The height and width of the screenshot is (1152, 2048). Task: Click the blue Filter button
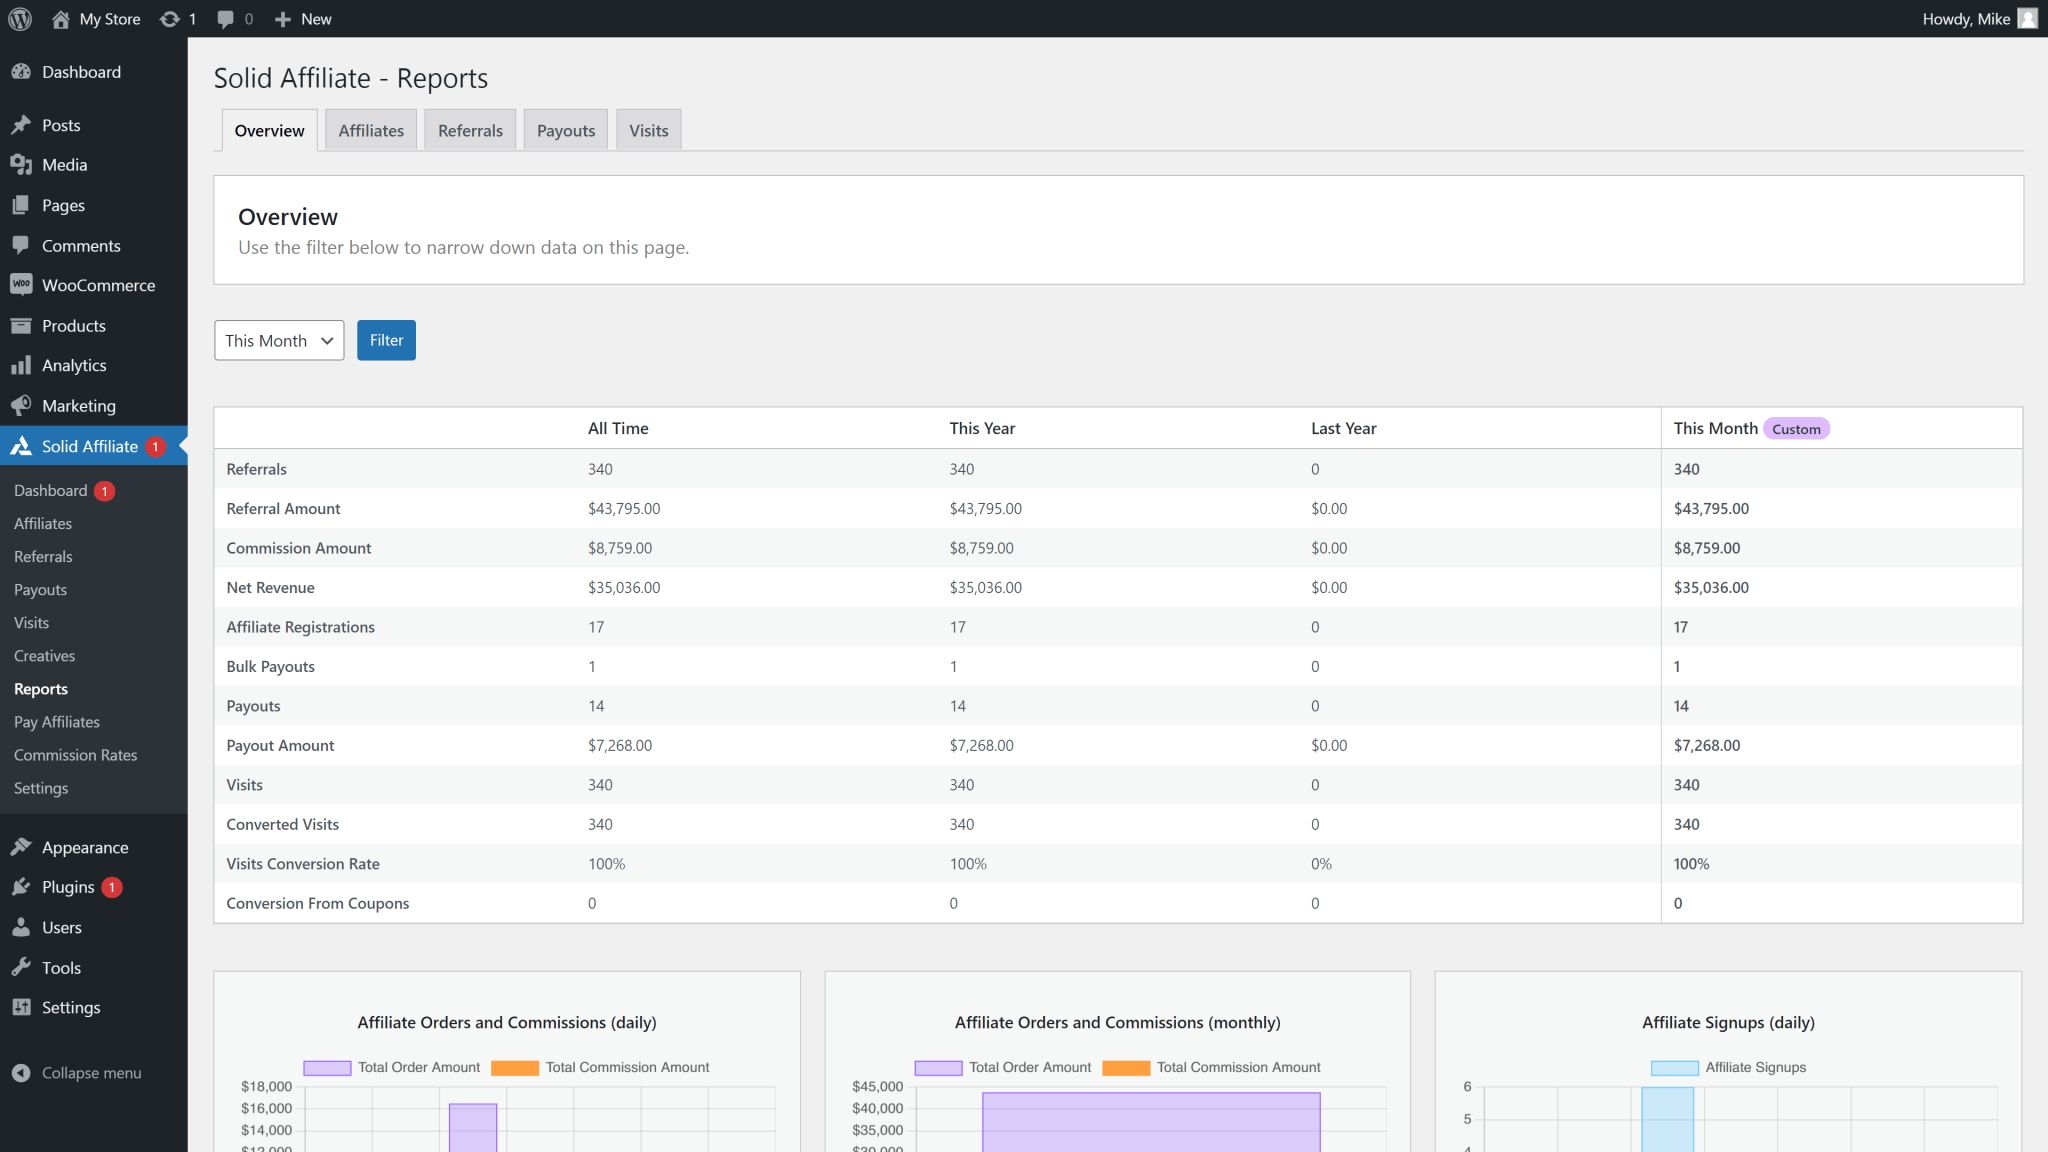[x=386, y=341]
